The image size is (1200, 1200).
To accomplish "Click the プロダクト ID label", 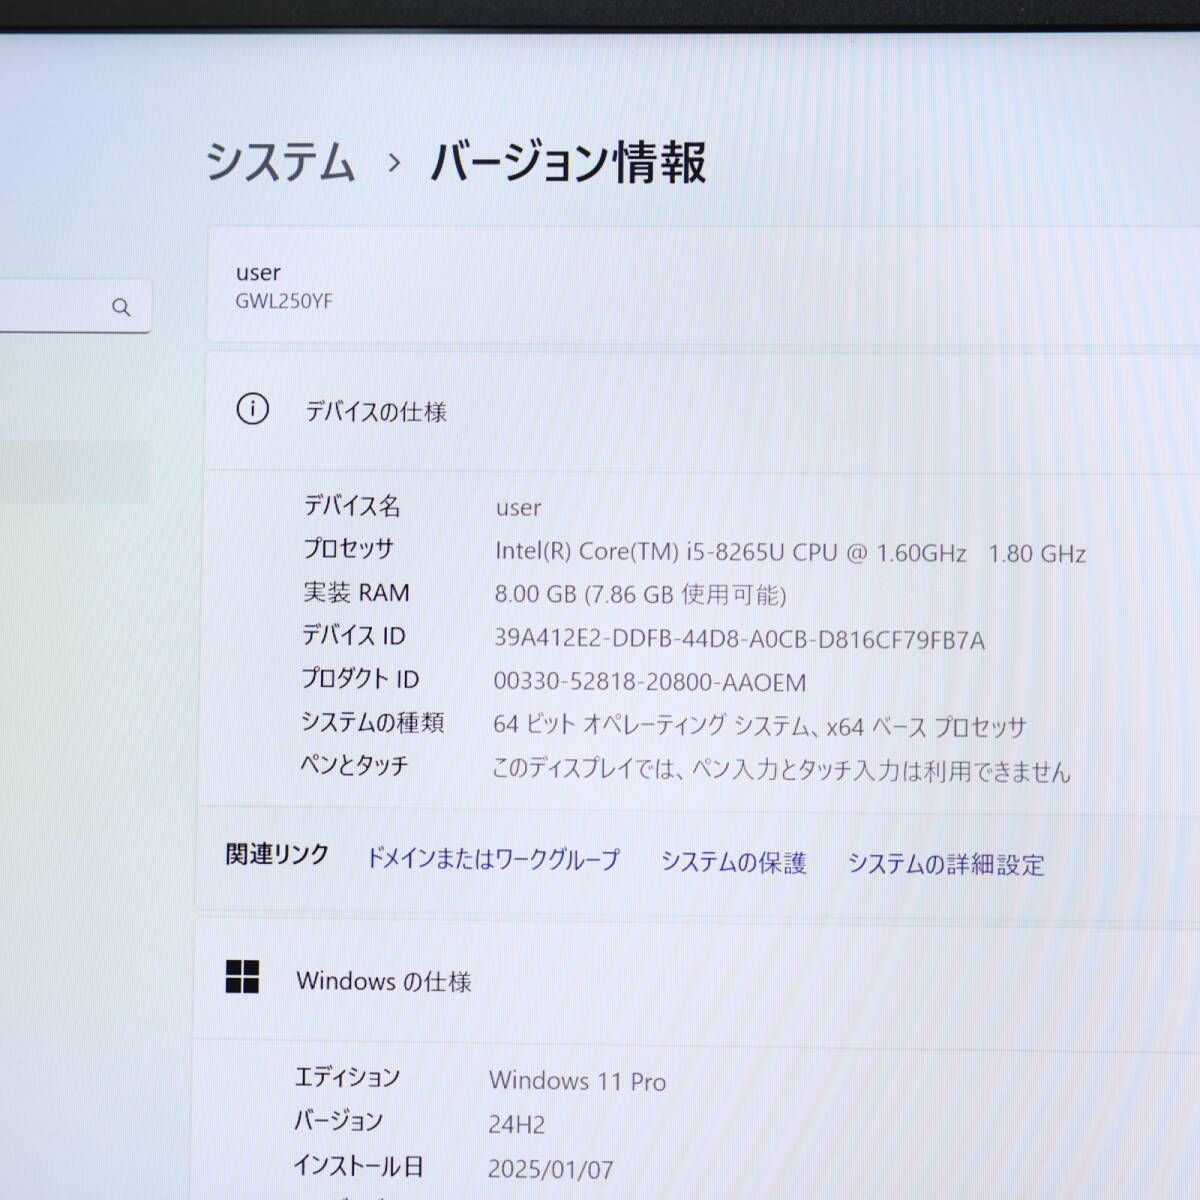I will 360,679.
